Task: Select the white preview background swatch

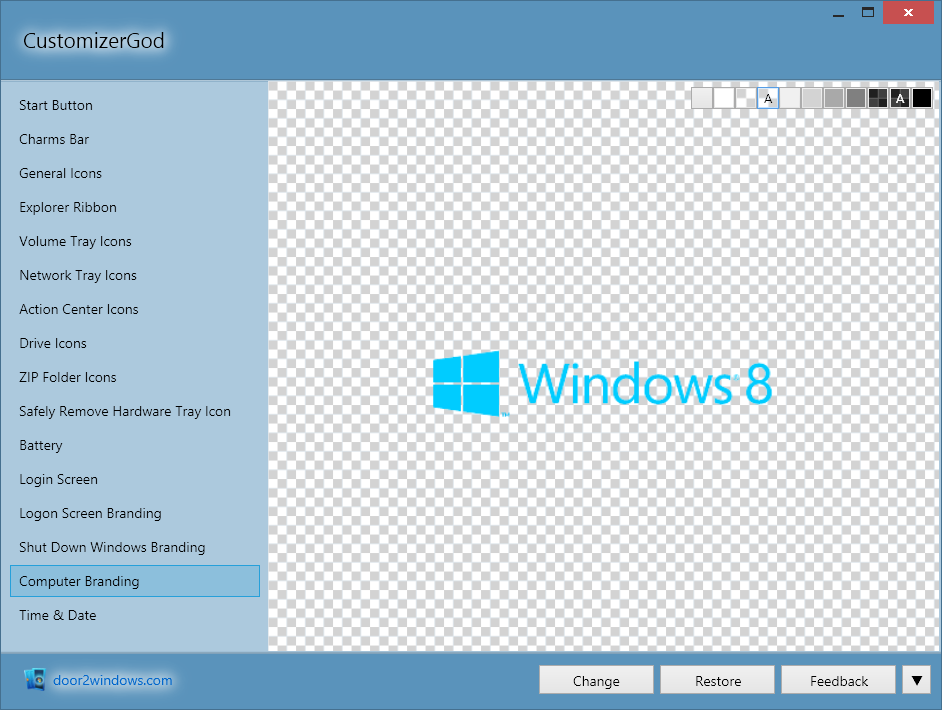Action: click(723, 98)
